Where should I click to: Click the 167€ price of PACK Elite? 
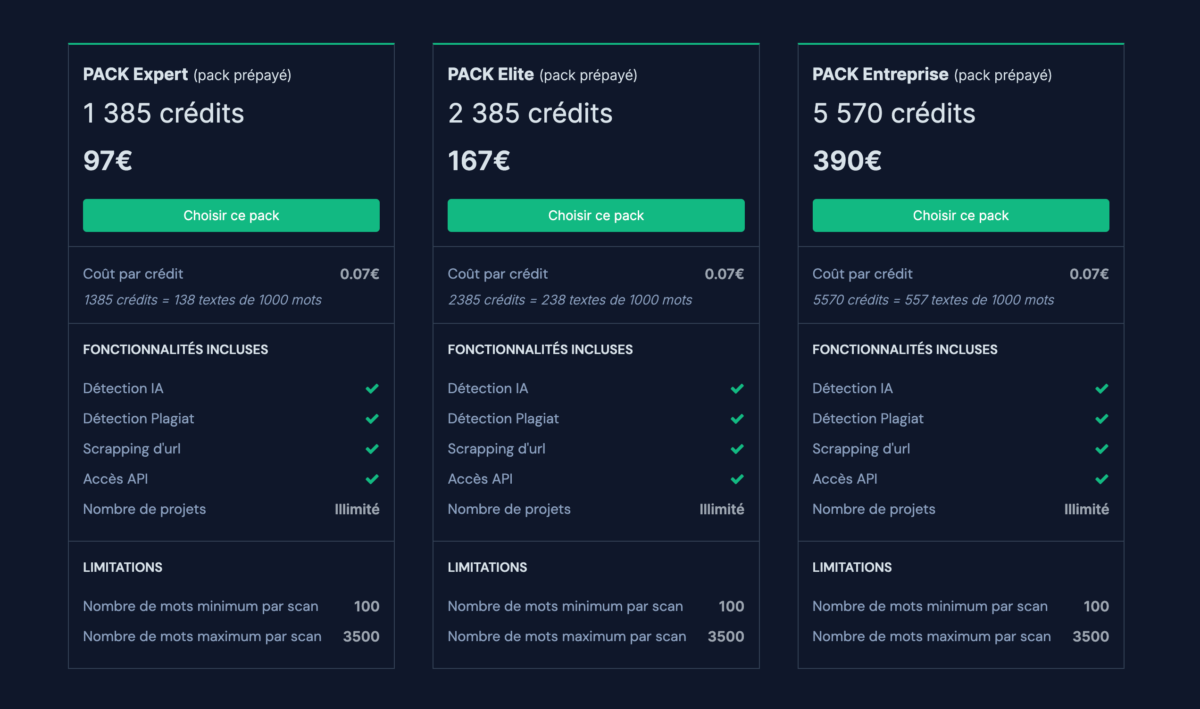[x=478, y=160]
